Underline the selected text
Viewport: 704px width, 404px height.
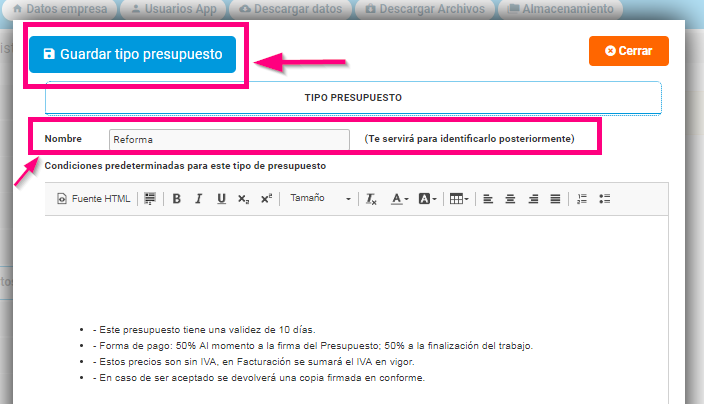[221, 199]
